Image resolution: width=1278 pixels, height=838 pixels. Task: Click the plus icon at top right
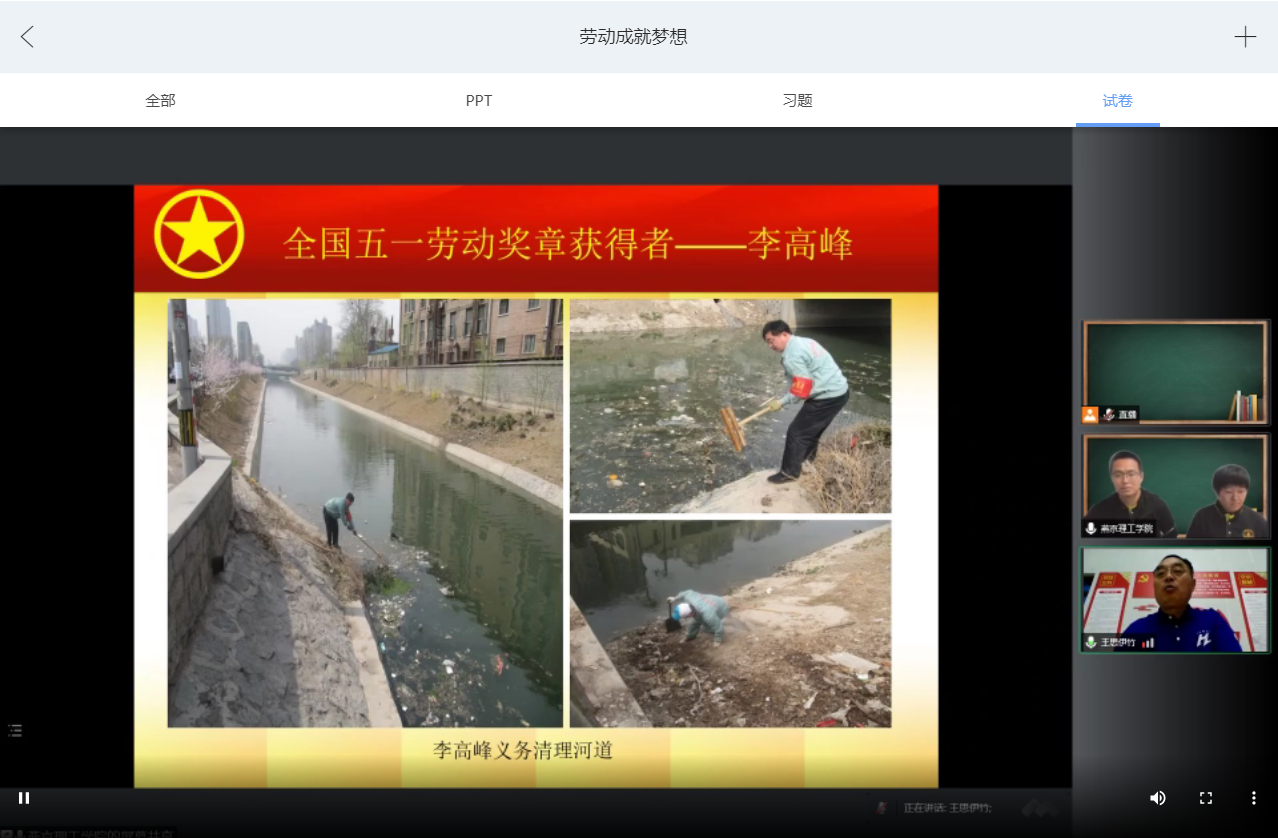click(x=1244, y=37)
